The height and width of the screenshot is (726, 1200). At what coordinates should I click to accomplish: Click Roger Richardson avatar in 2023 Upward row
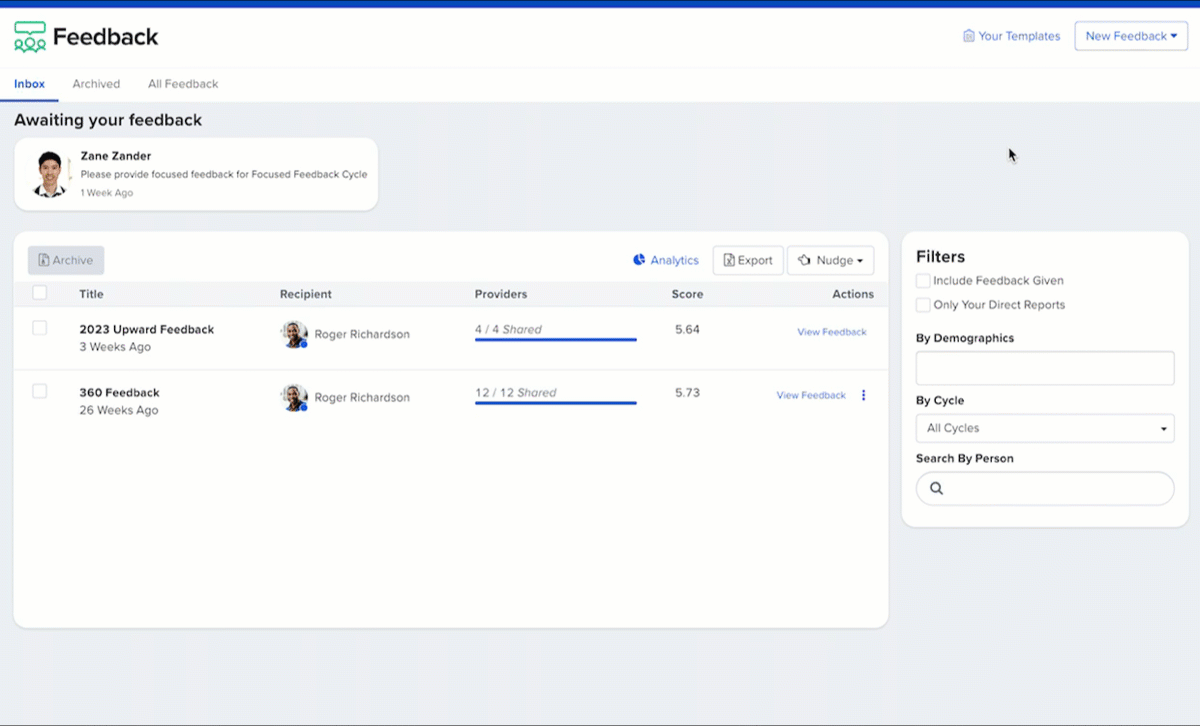coord(294,334)
